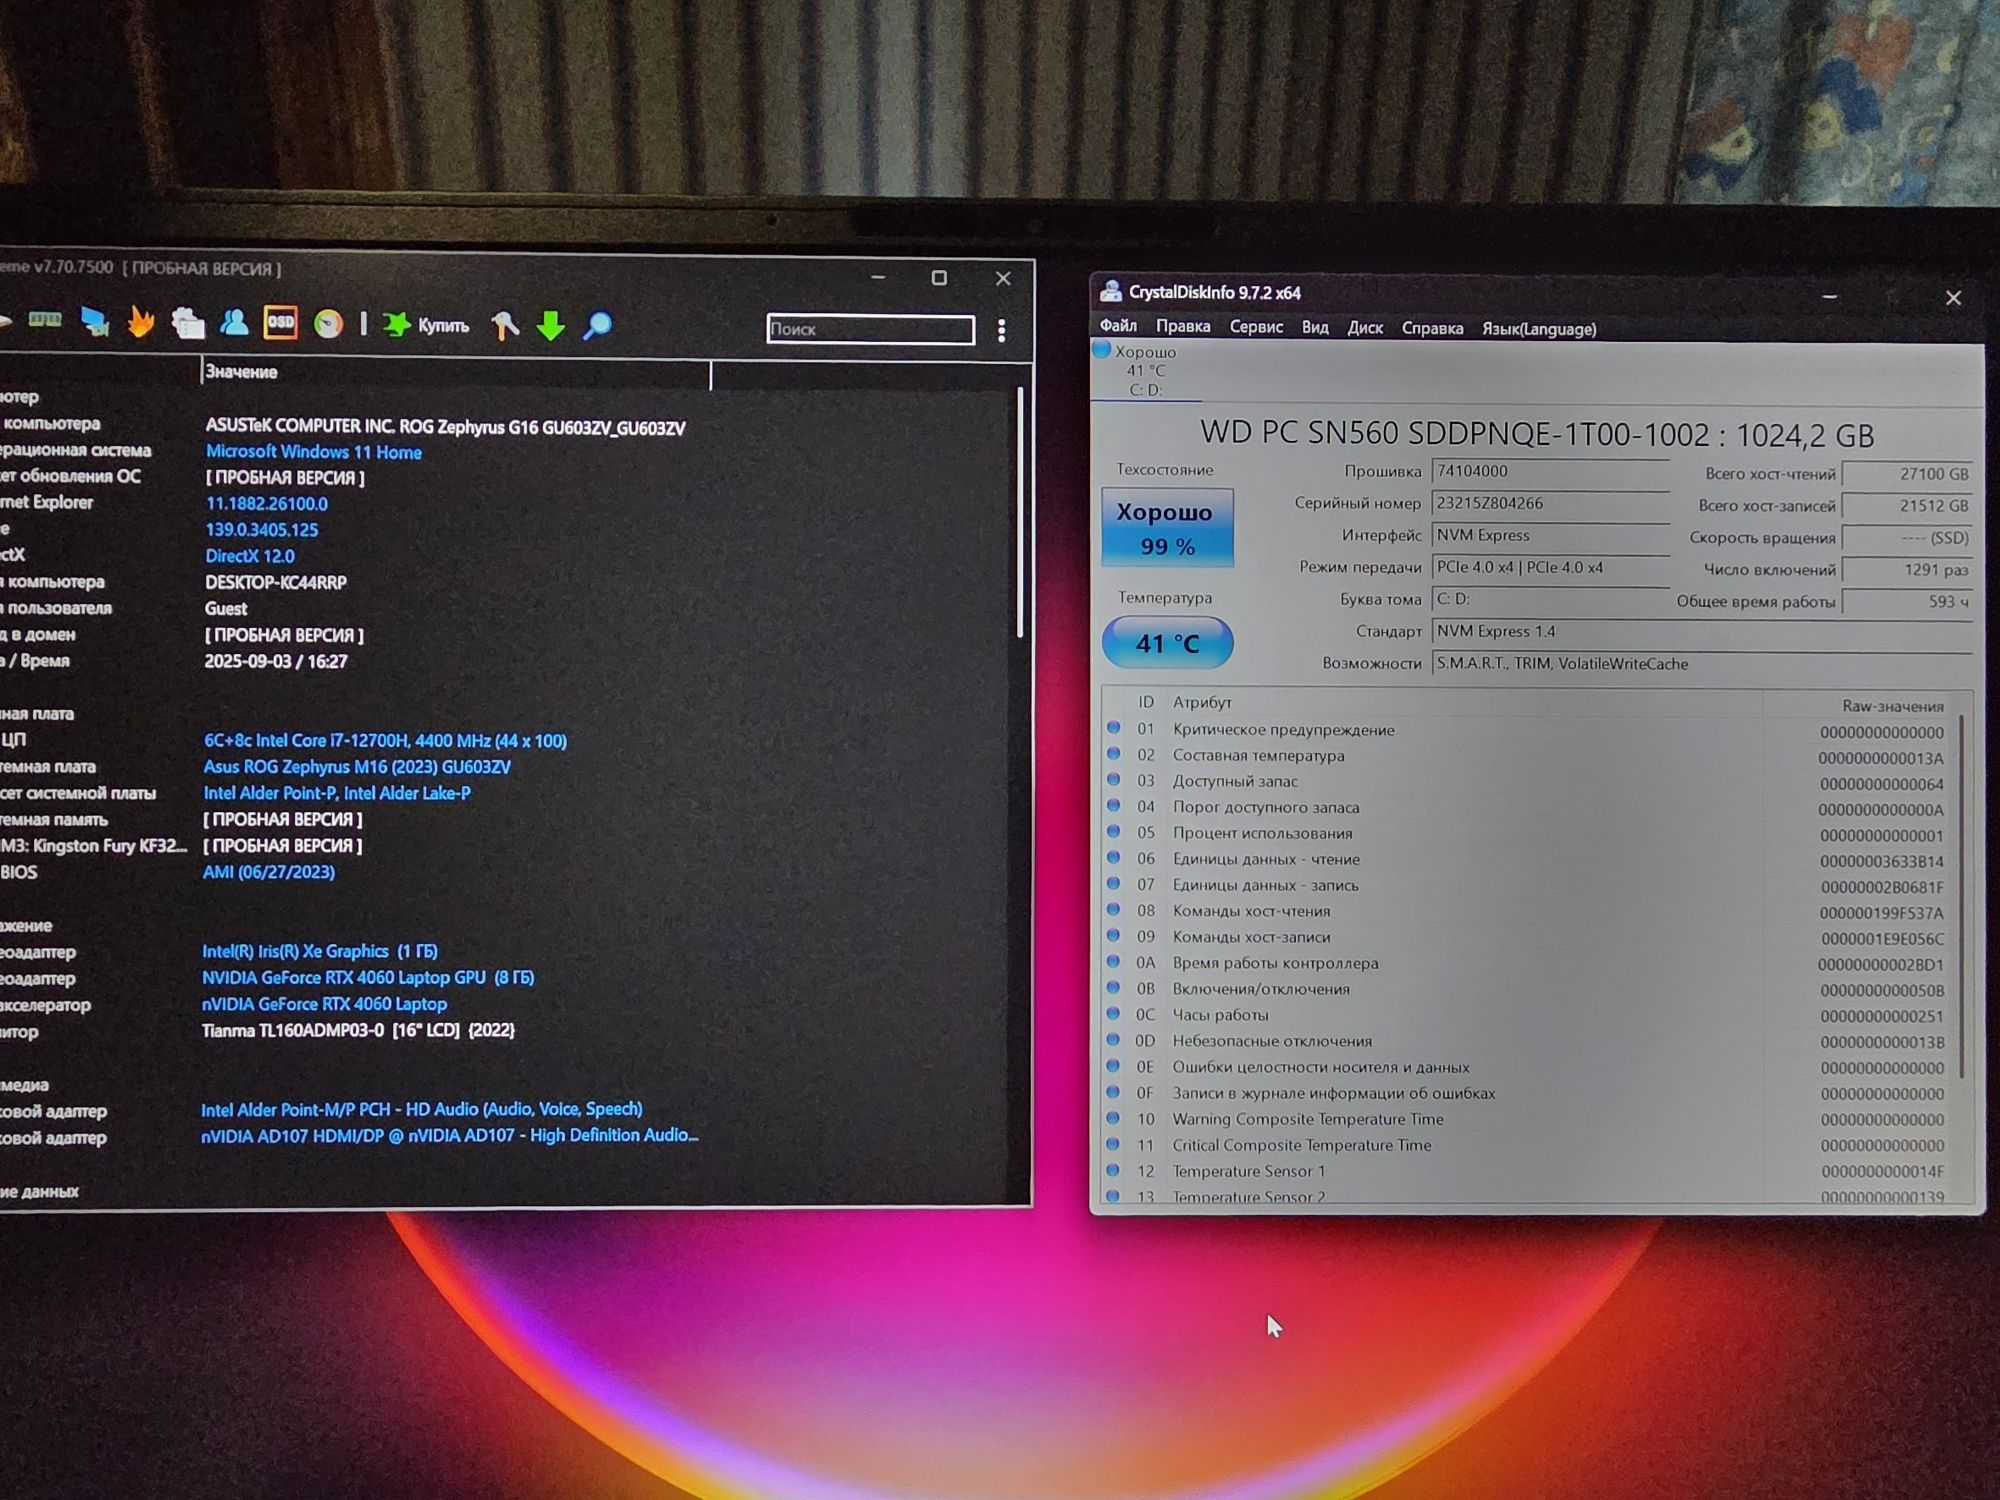The image size is (2000, 1500).
Task: Open the Вид menu in CrystalDiskInfo
Action: pos(1315,328)
